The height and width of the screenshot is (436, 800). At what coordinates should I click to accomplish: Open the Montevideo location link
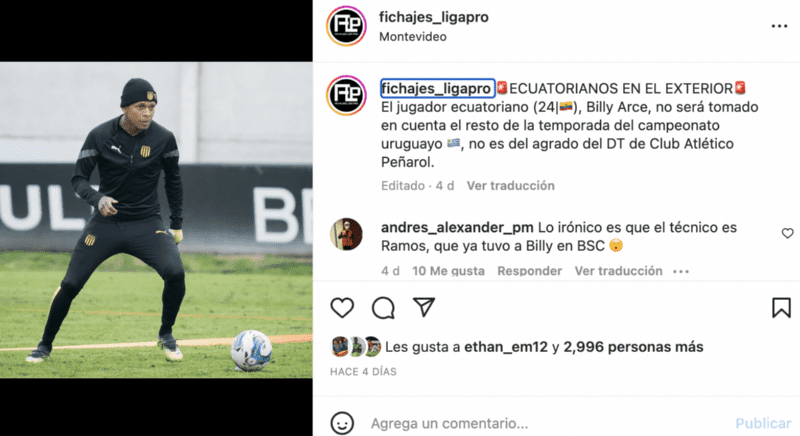[413, 37]
